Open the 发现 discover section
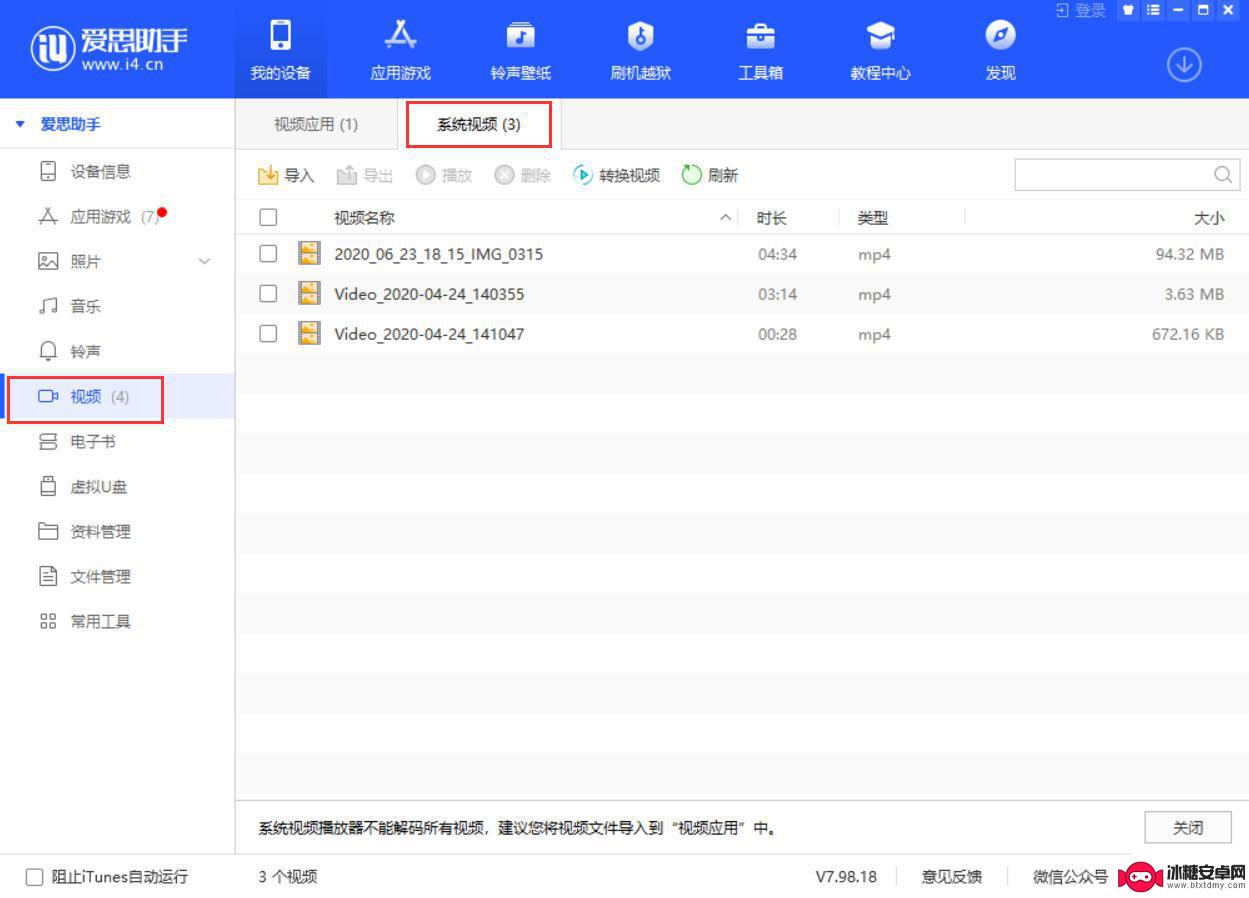Screen dimensions: 1249x898 pyautogui.click(x=1000, y=50)
